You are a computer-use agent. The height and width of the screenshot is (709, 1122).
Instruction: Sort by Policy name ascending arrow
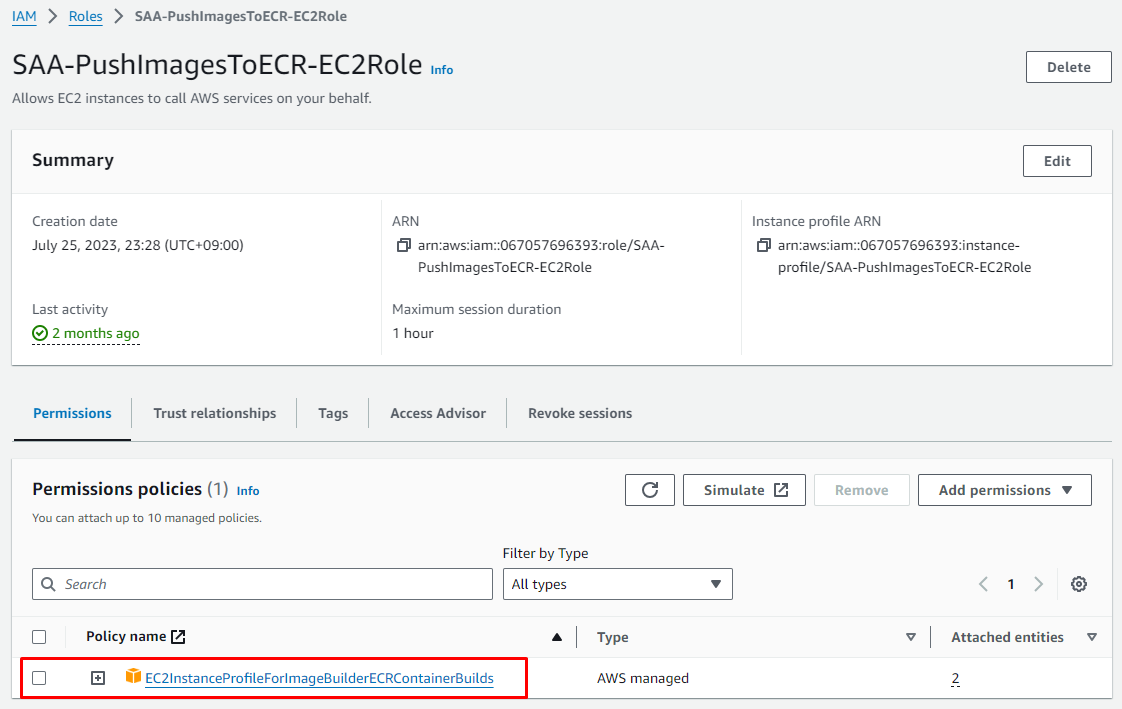pos(557,637)
